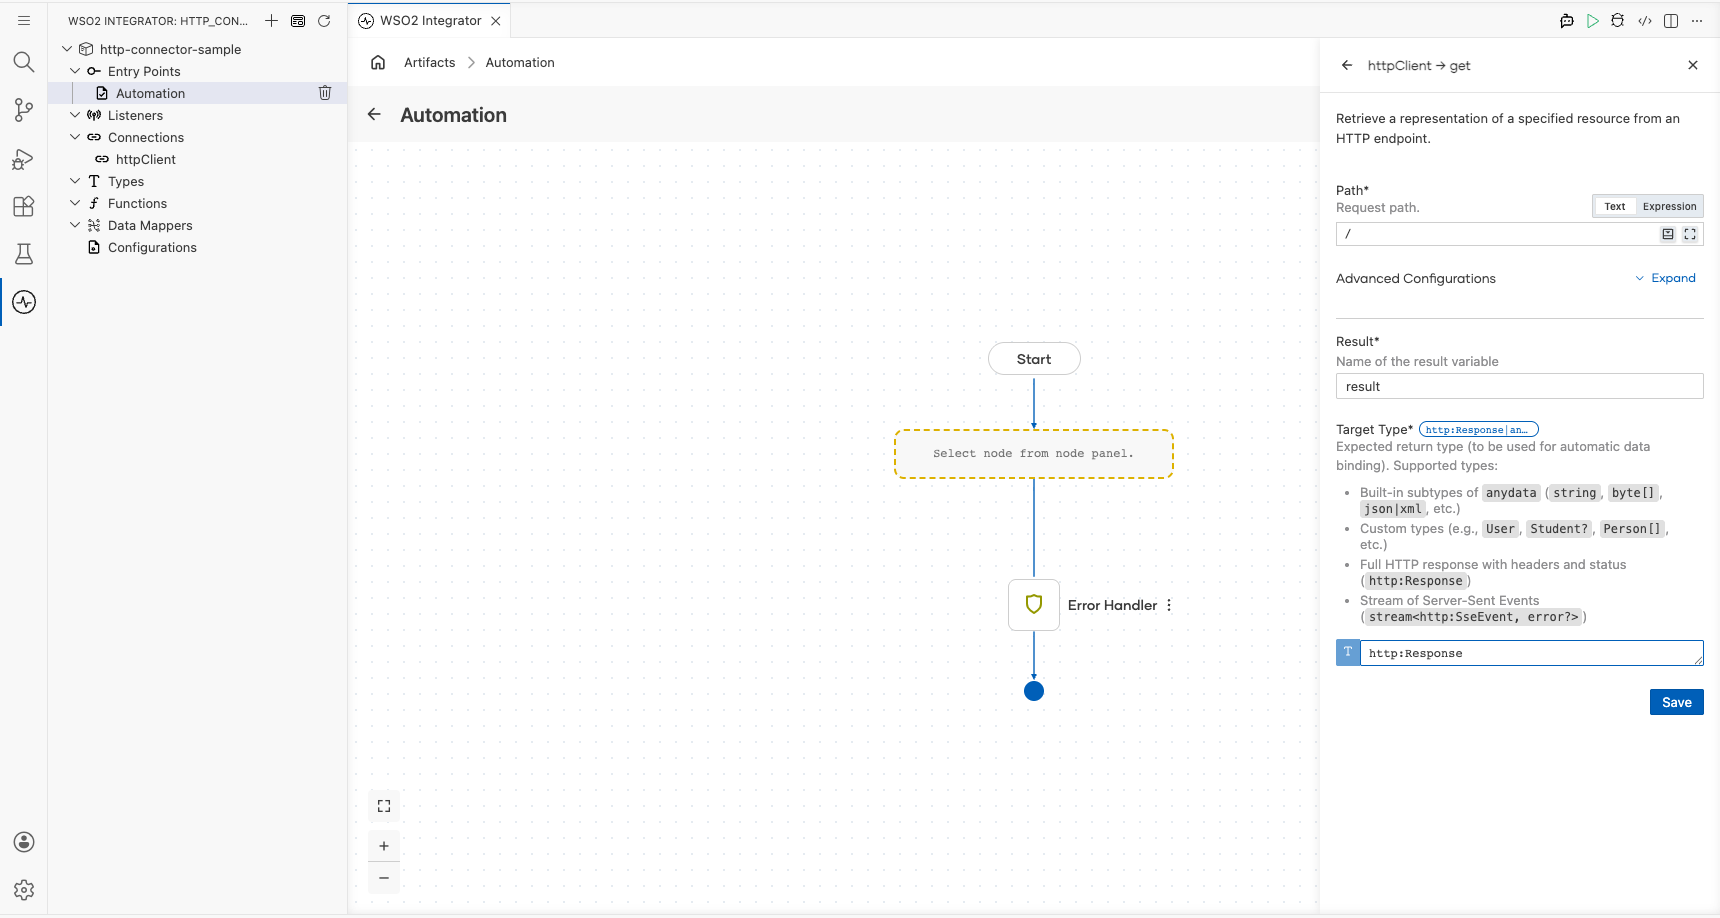Click the 'Select node from node panel' placeholder
Screen dimensions: 1720x918
[1034, 454]
